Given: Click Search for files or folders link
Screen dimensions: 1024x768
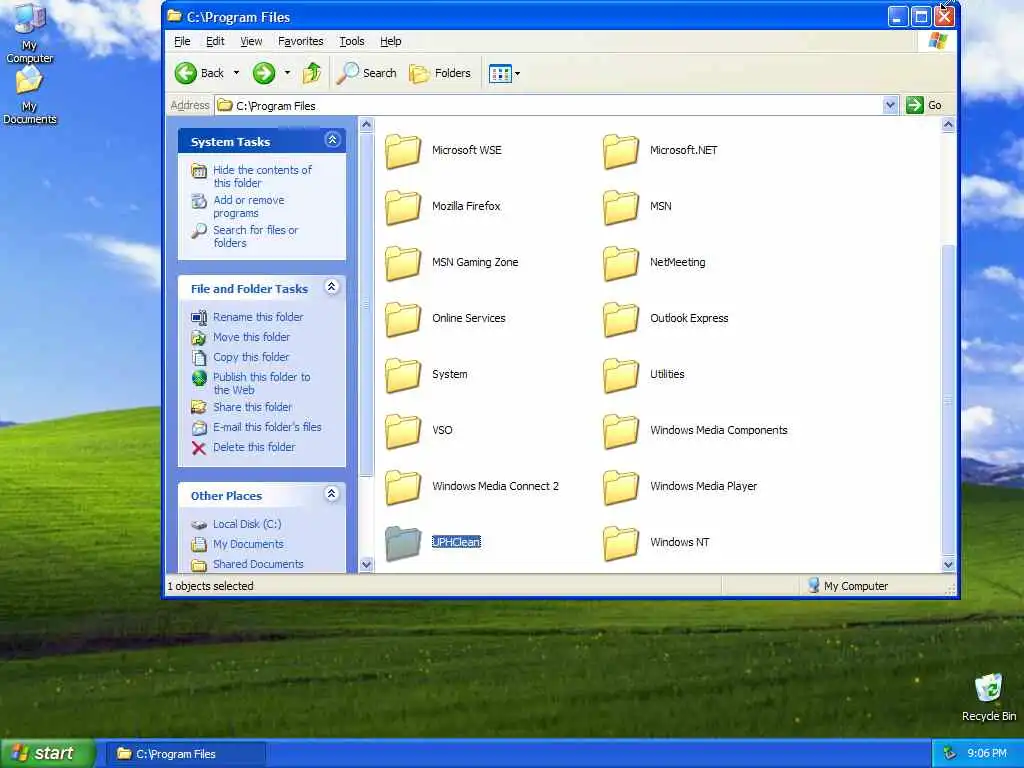Looking at the screenshot, I should point(255,236).
